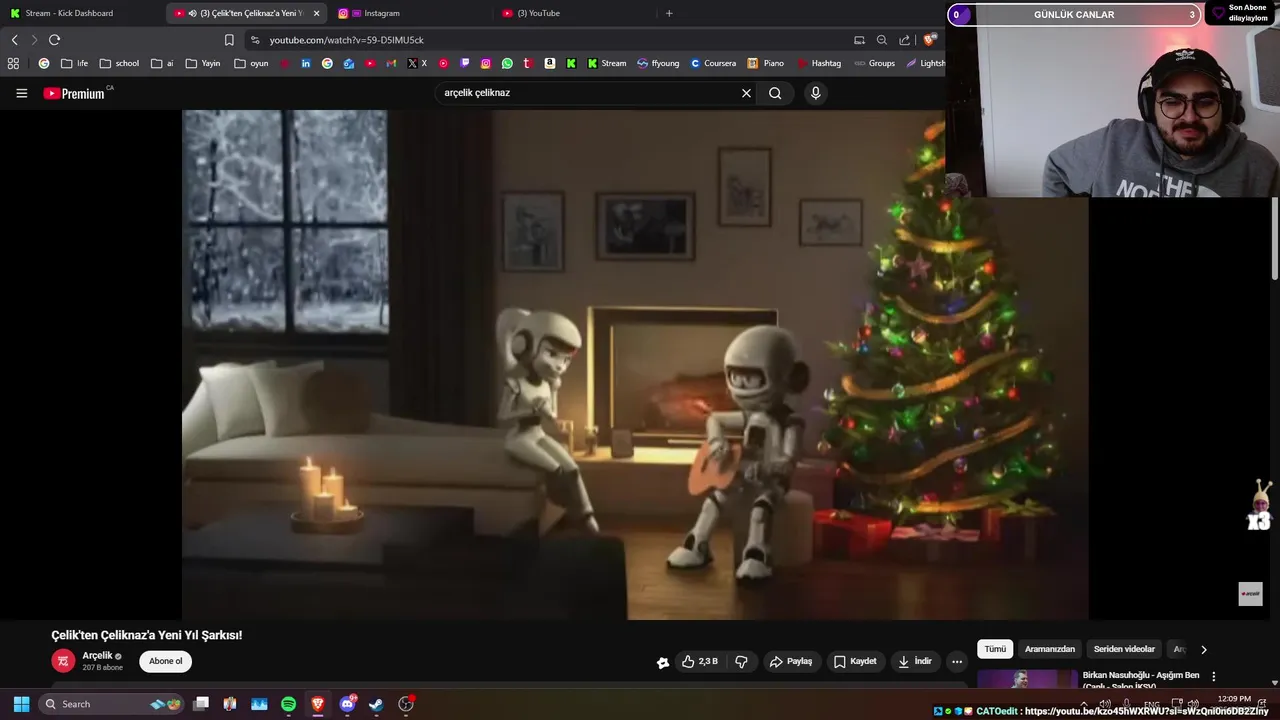This screenshot has height=720, width=1280.
Task: Select the youtube.com URL in the address bar
Action: click(x=346, y=40)
